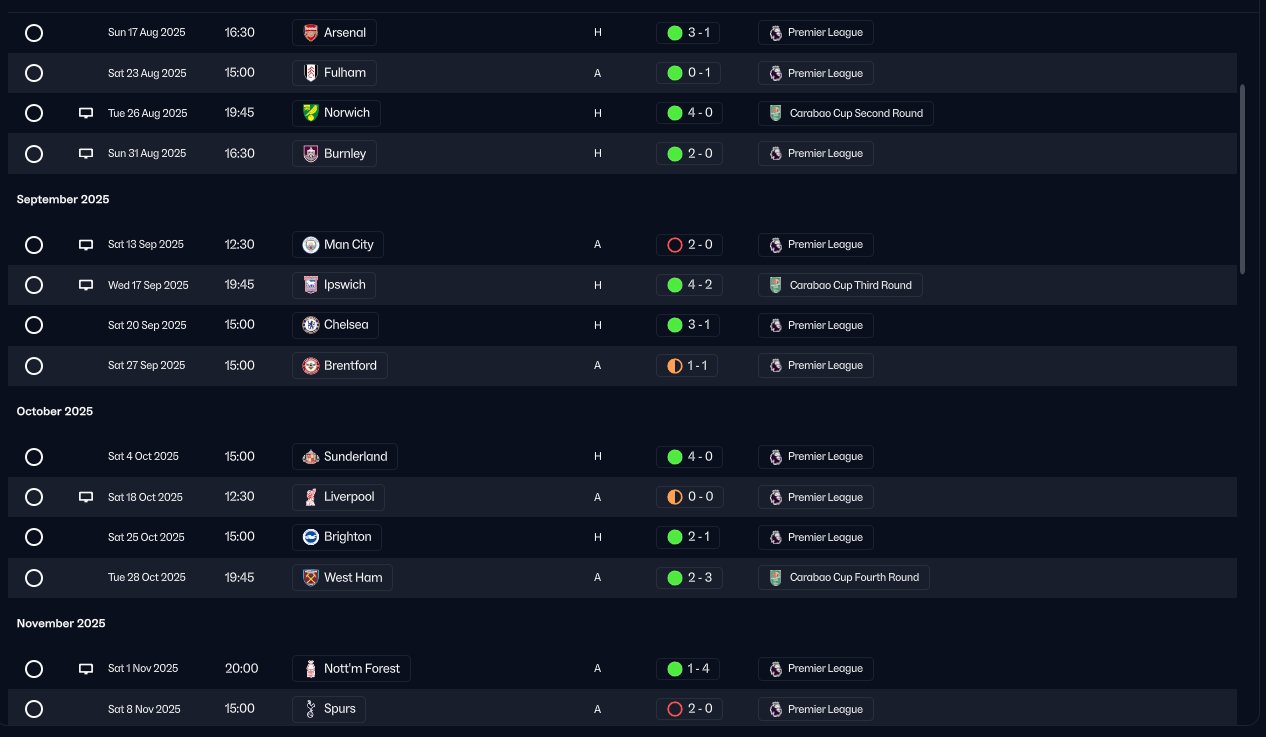Click the TV icon next to Nott'm Forest fixture
Image resolution: width=1266 pixels, height=737 pixels.
coord(86,669)
